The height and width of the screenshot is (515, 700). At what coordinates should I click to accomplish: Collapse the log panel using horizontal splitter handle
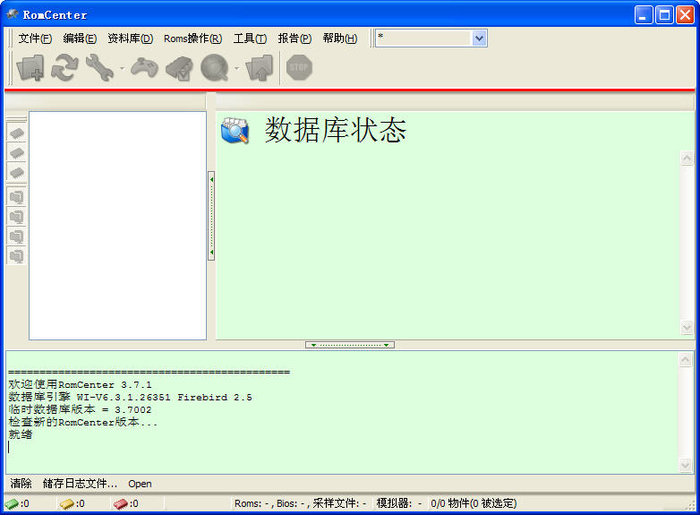pyautogui.click(x=349, y=345)
